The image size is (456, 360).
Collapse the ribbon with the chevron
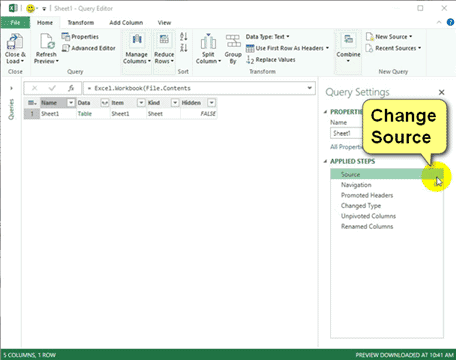pyautogui.click(x=439, y=22)
